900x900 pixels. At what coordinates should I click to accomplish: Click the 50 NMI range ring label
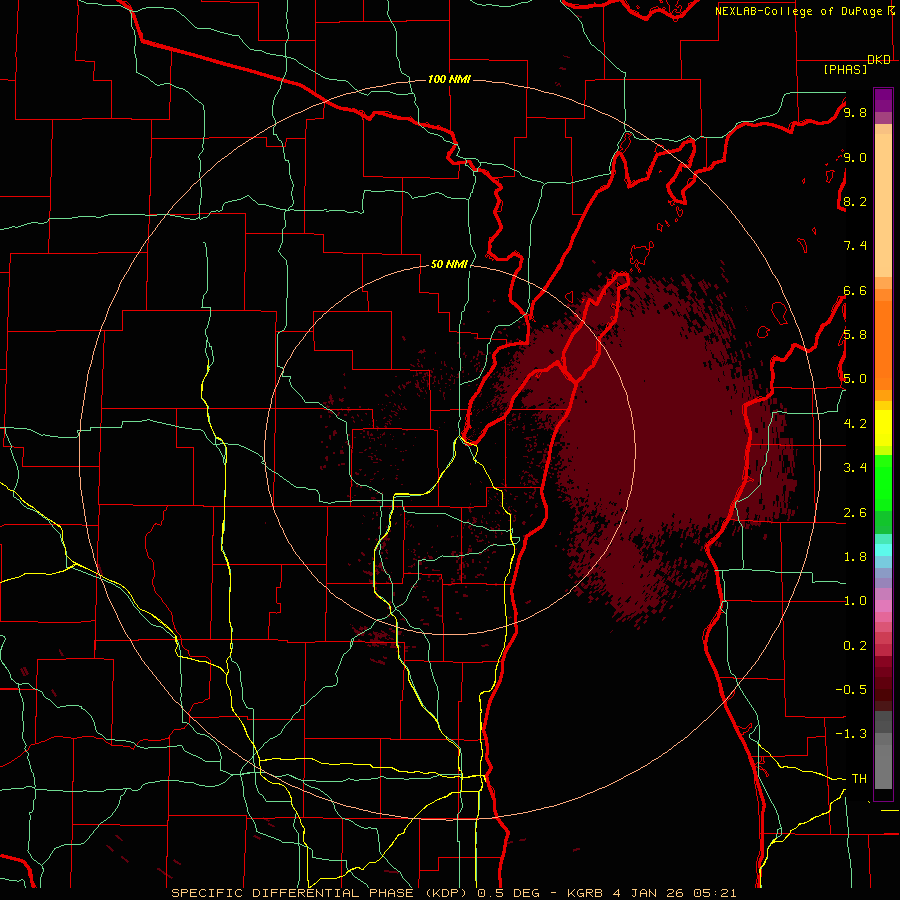[449, 264]
